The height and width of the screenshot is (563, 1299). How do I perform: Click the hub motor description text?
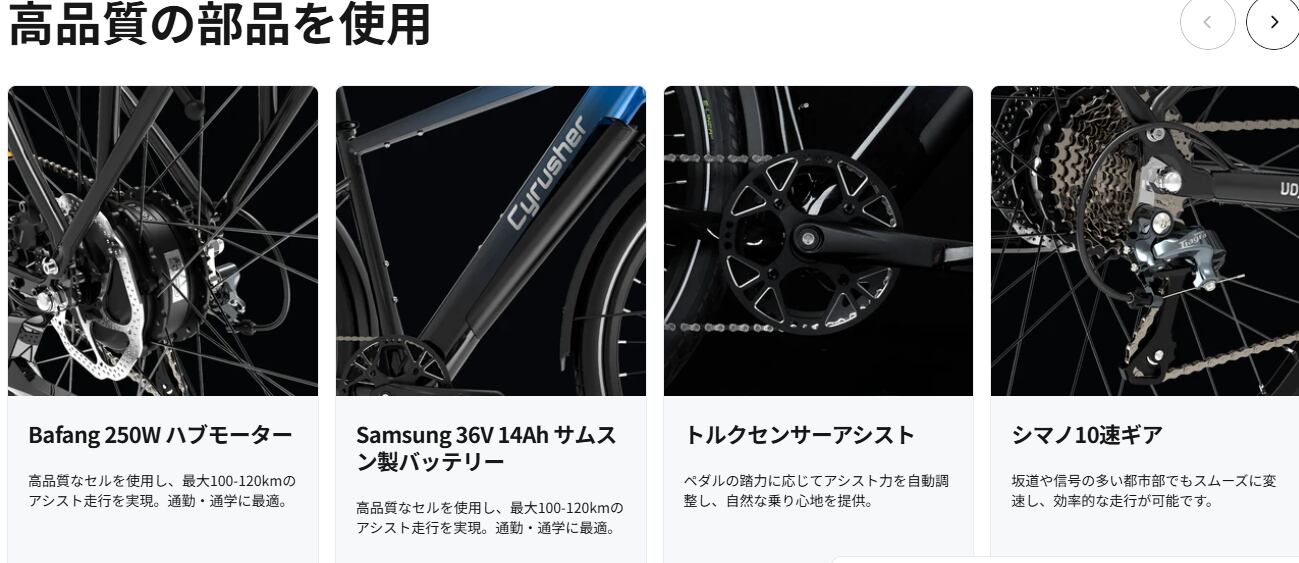tap(162, 491)
